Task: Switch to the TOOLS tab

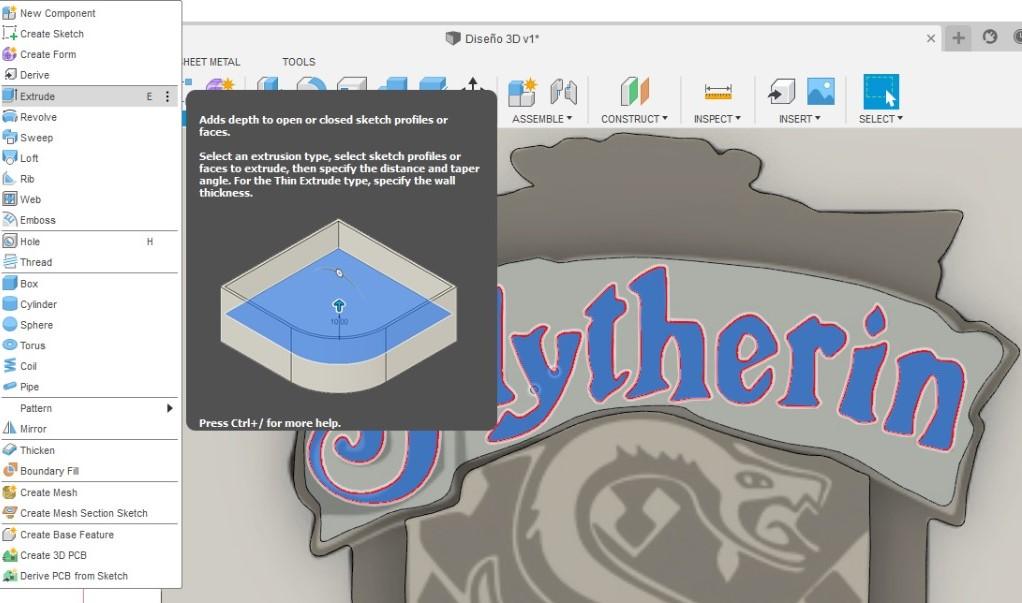Action: tap(299, 62)
